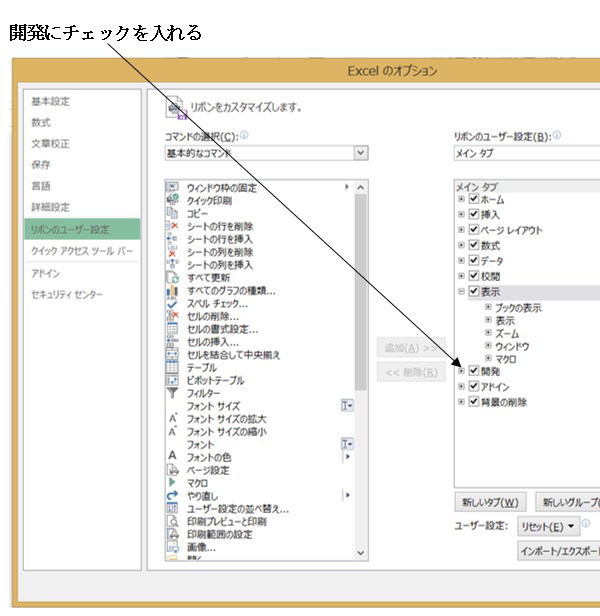Open クイック アクセス ツール バー category
This screenshot has height=616, width=600.
[82, 251]
